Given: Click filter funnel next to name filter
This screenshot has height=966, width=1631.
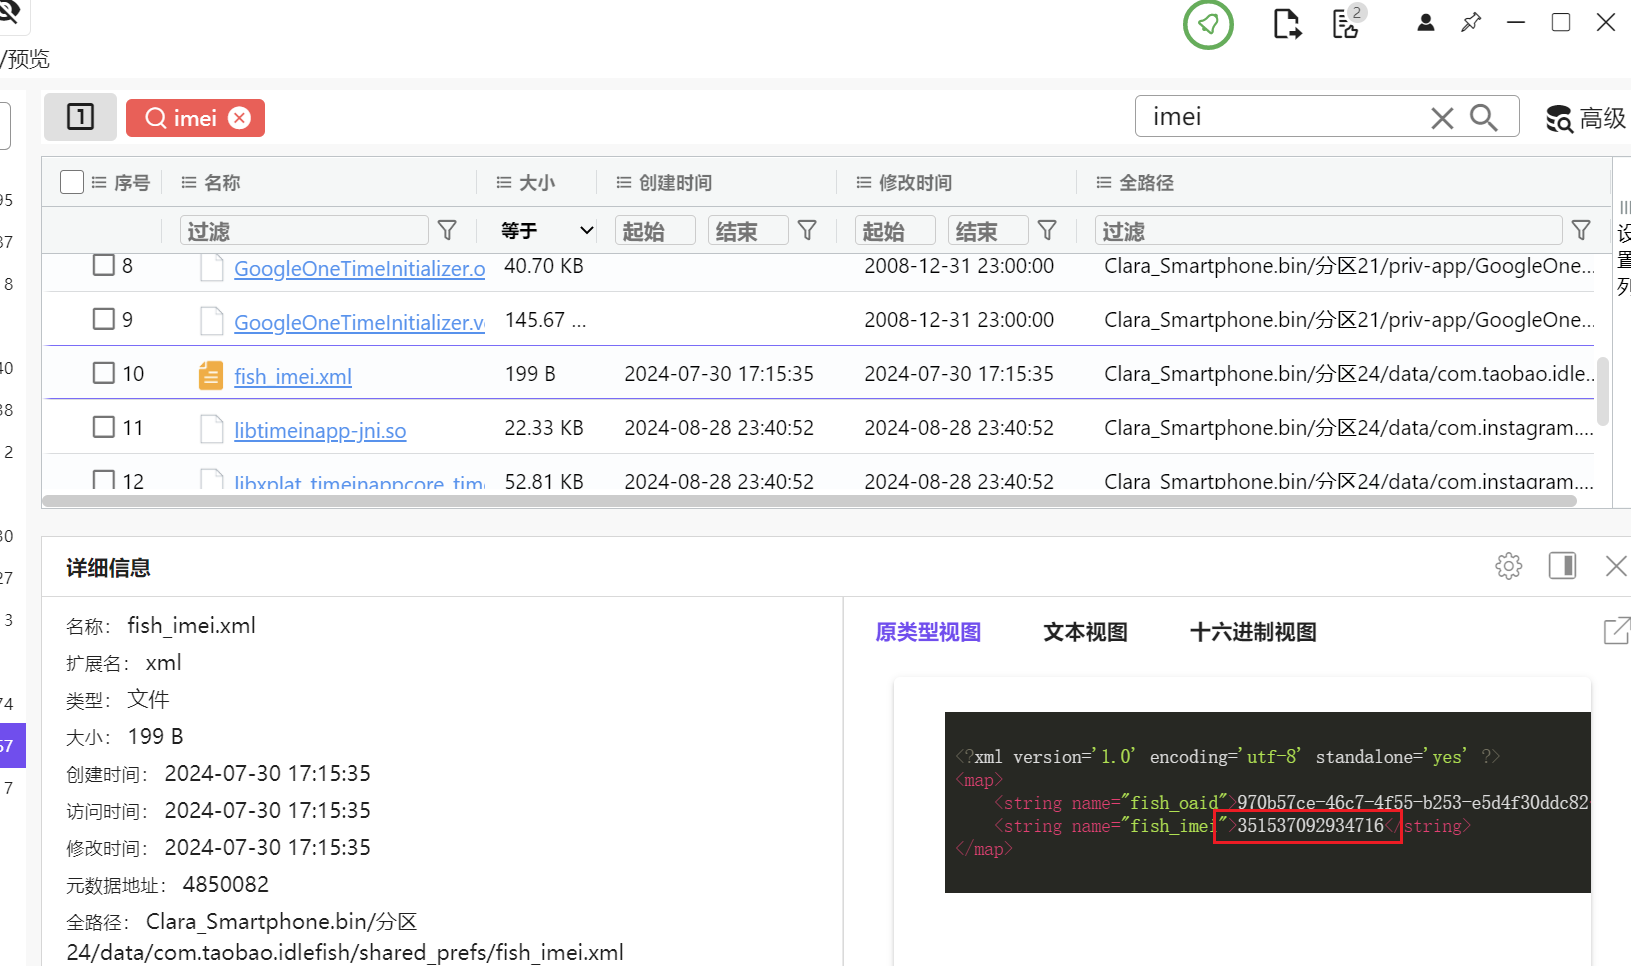Looking at the screenshot, I should [x=447, y=231].
